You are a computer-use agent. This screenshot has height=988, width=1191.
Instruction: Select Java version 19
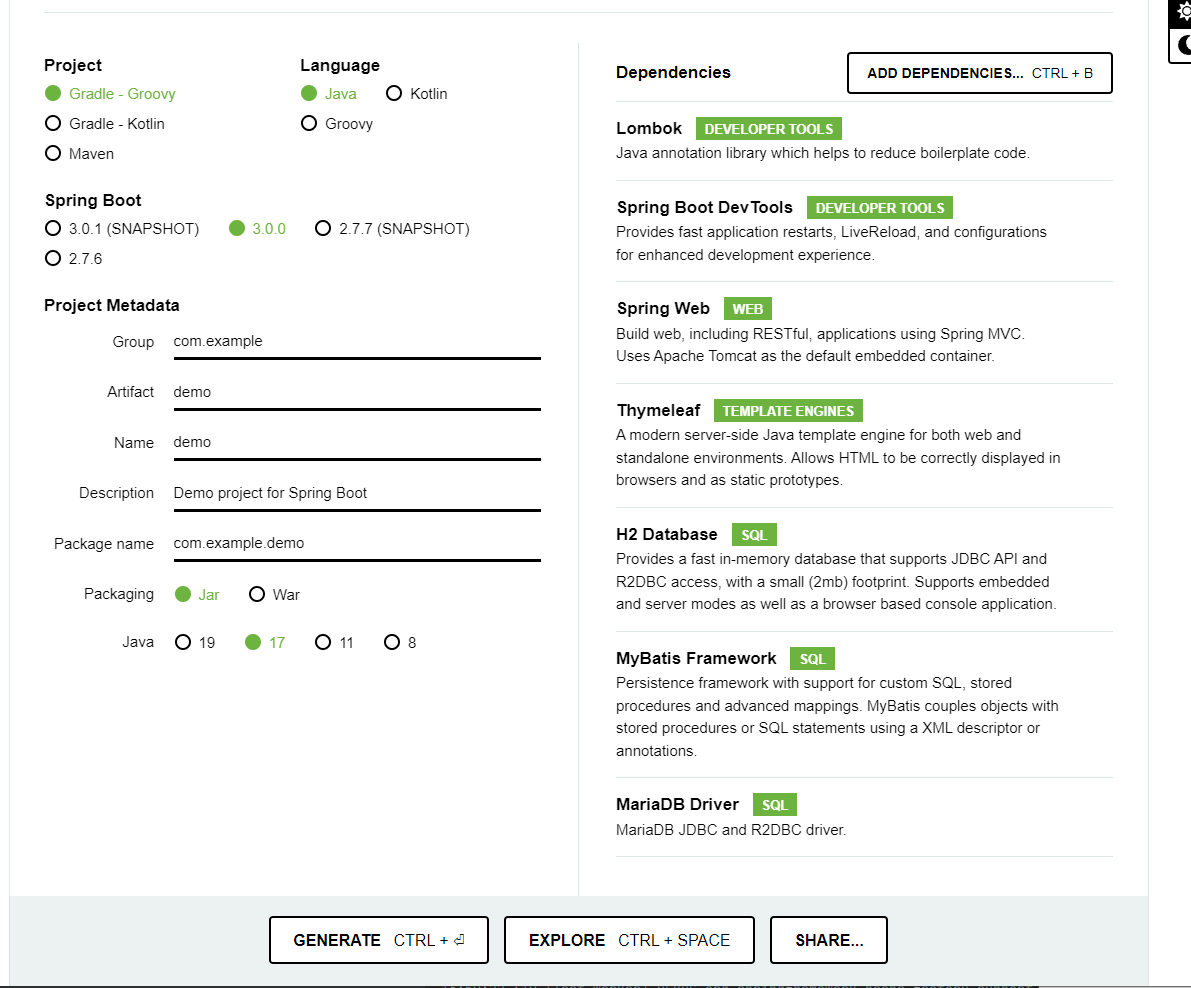coord(195,642)
